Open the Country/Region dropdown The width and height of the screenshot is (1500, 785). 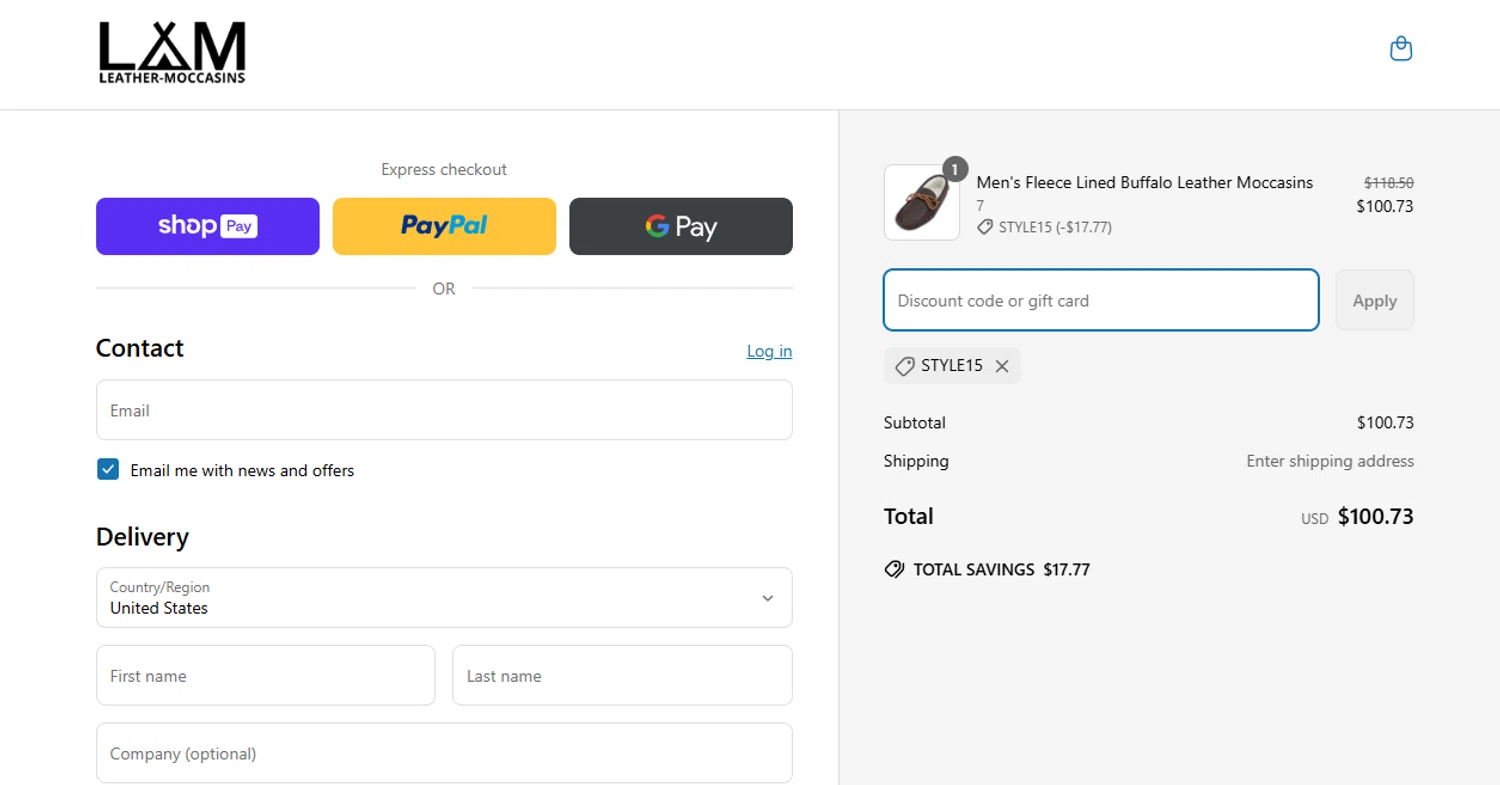click(x=444, y=598)
